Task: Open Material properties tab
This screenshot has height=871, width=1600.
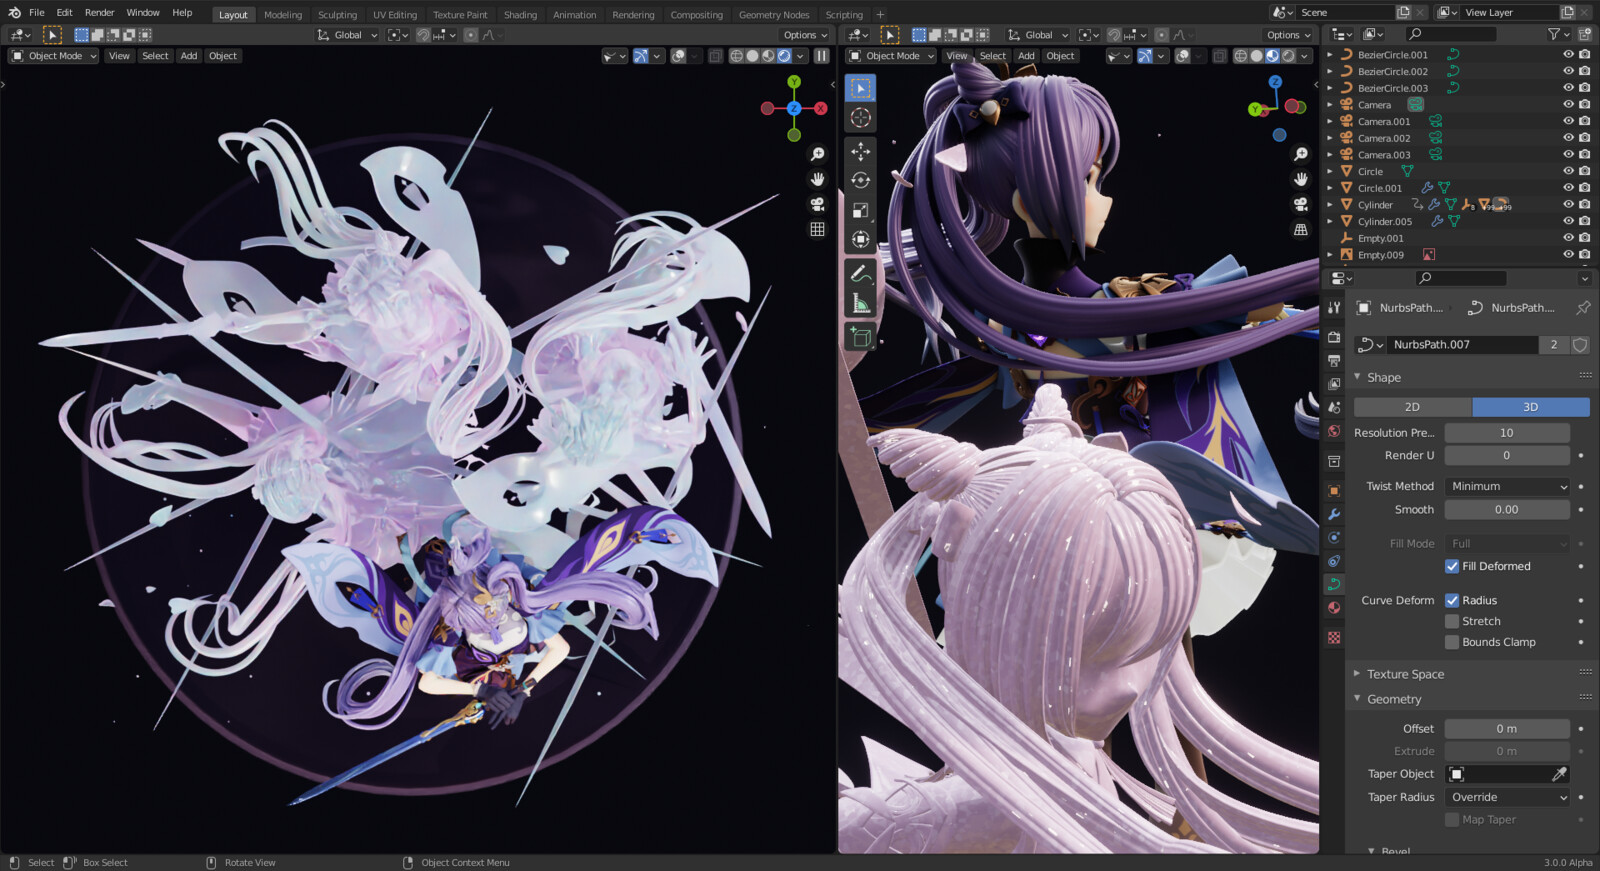Action: (x=1334, y=608)
